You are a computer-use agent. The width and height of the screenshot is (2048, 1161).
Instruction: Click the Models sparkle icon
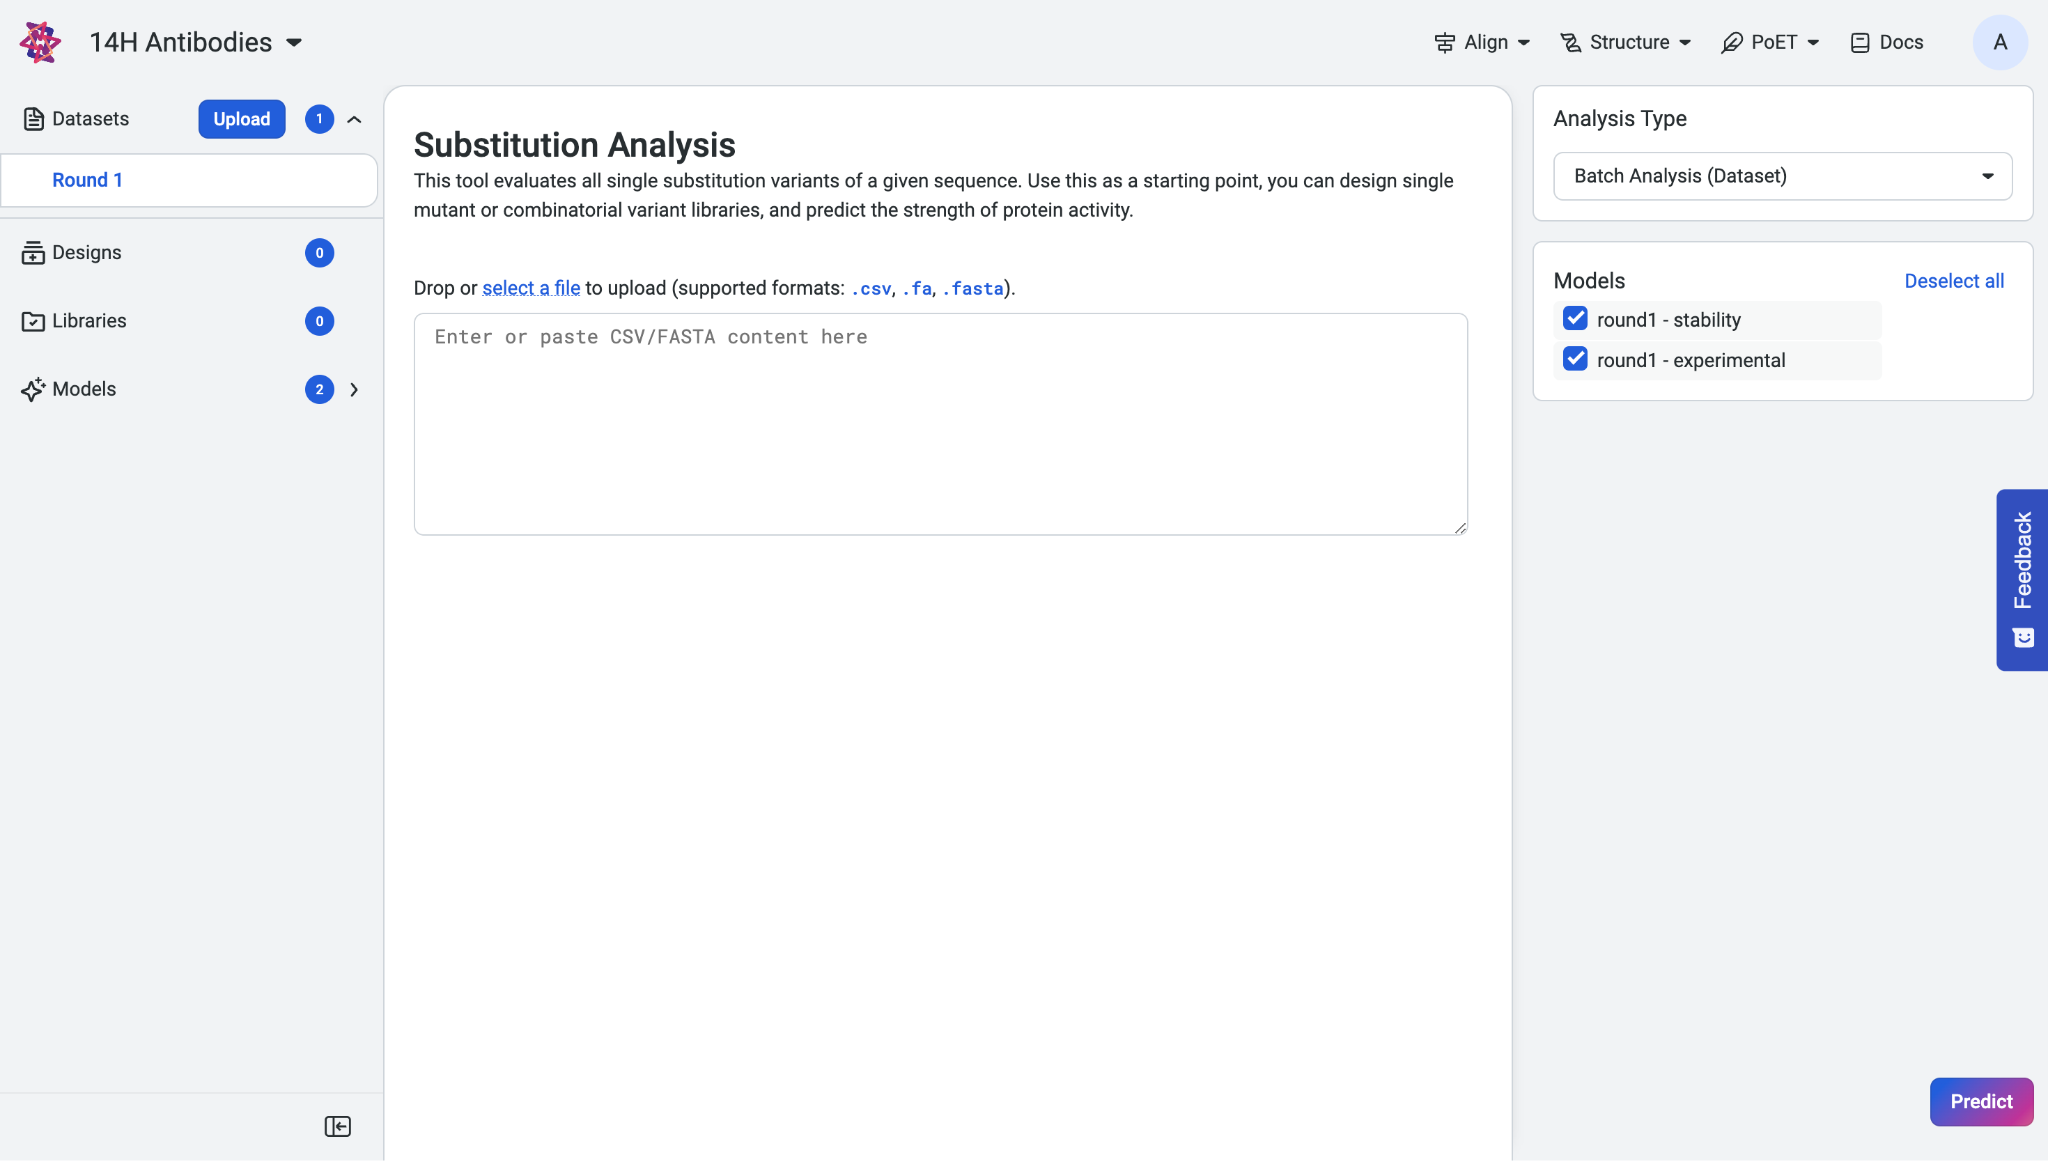33,389
